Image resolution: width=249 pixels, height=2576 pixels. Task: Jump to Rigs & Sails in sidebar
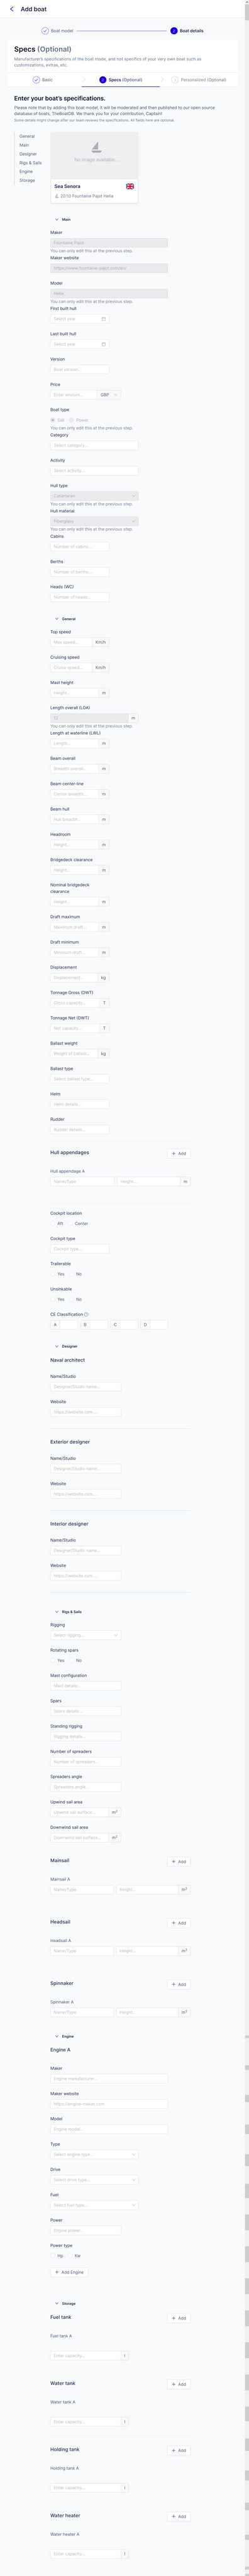coord(31,163)
